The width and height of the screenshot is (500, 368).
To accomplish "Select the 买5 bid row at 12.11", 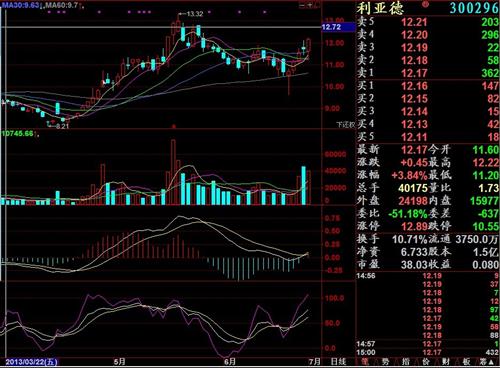I will point(428,137).
